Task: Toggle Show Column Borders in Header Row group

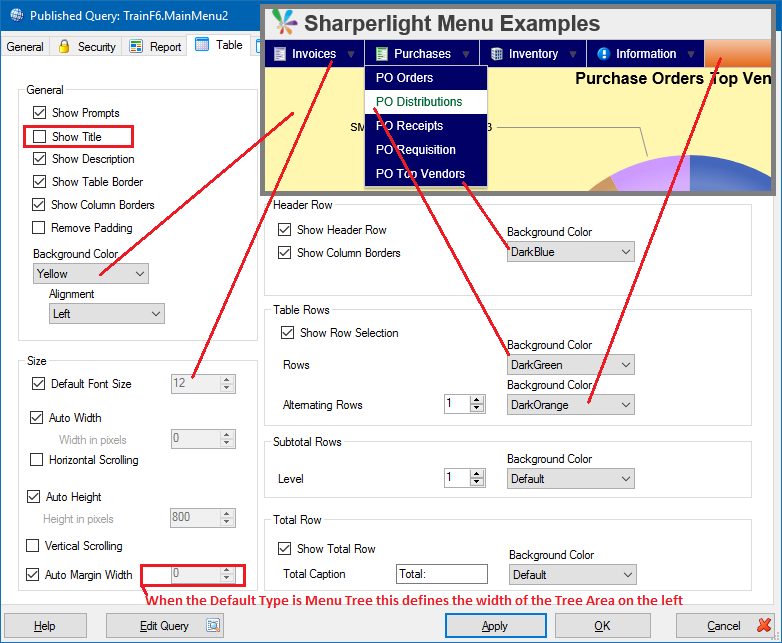Action: (284, 252)
